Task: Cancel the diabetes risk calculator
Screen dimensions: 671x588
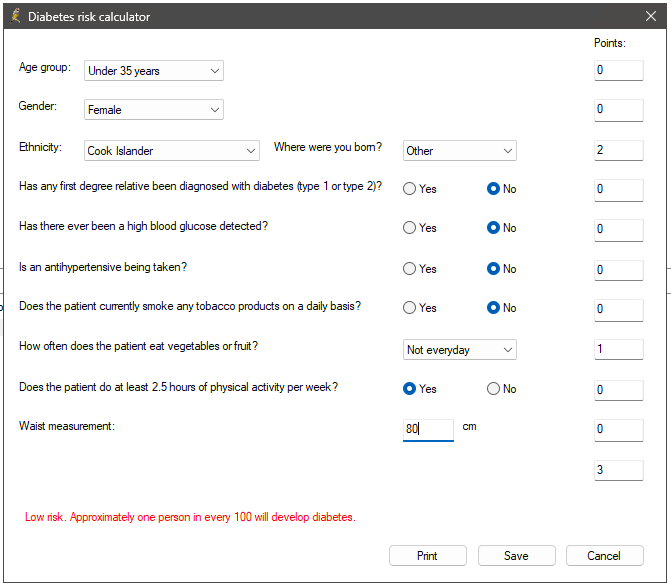Action: 604,555
